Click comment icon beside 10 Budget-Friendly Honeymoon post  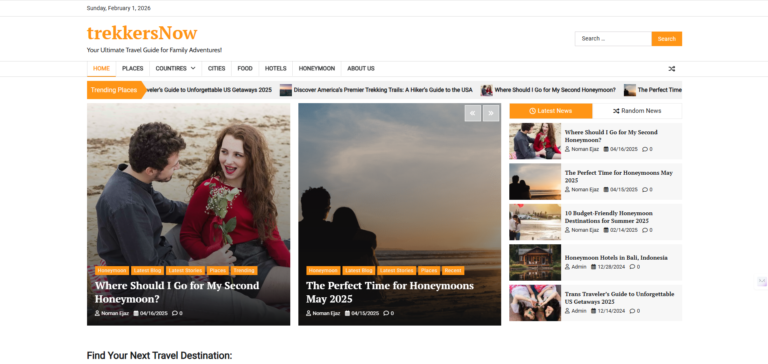645,230
